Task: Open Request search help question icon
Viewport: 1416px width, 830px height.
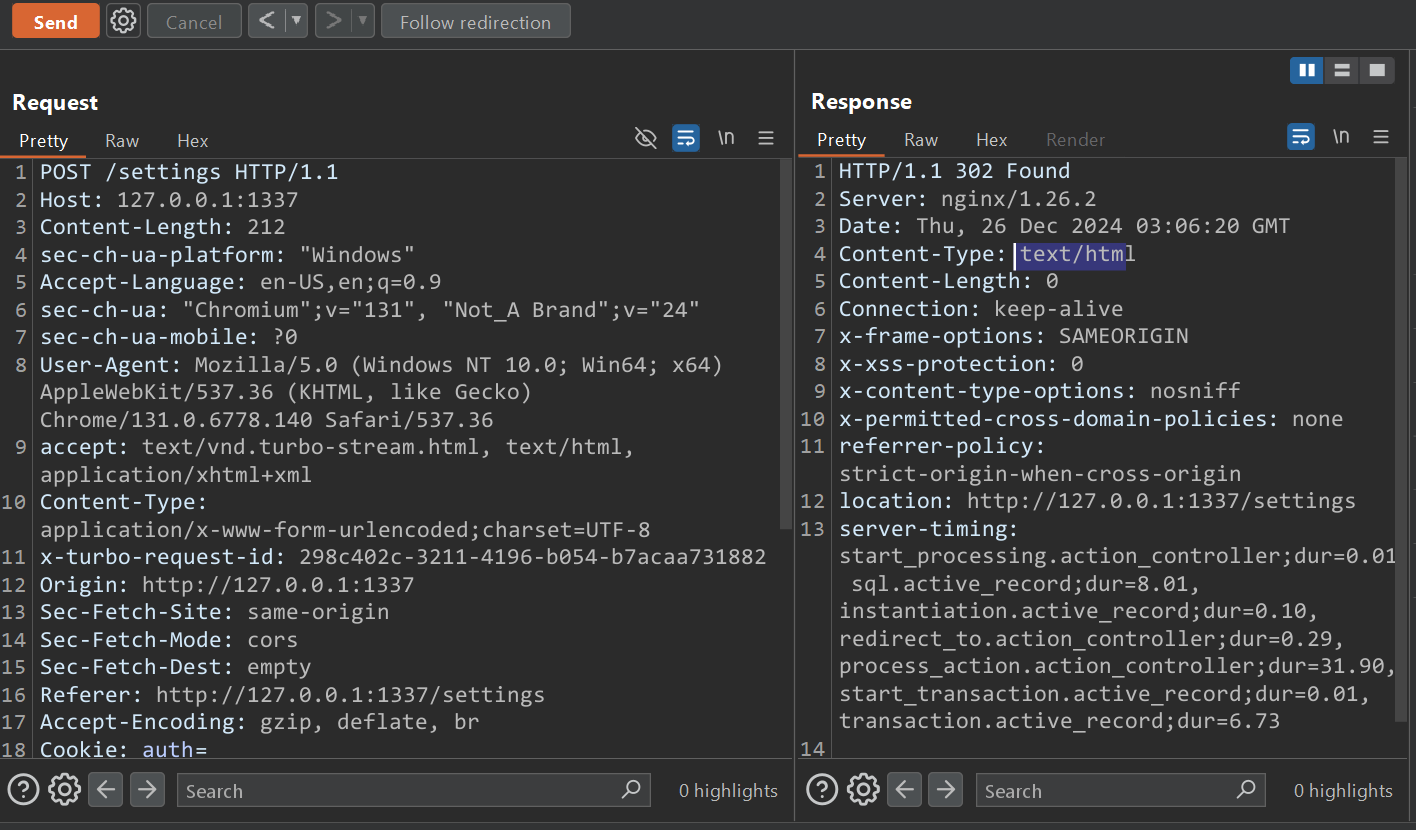Action: [23, 790]
